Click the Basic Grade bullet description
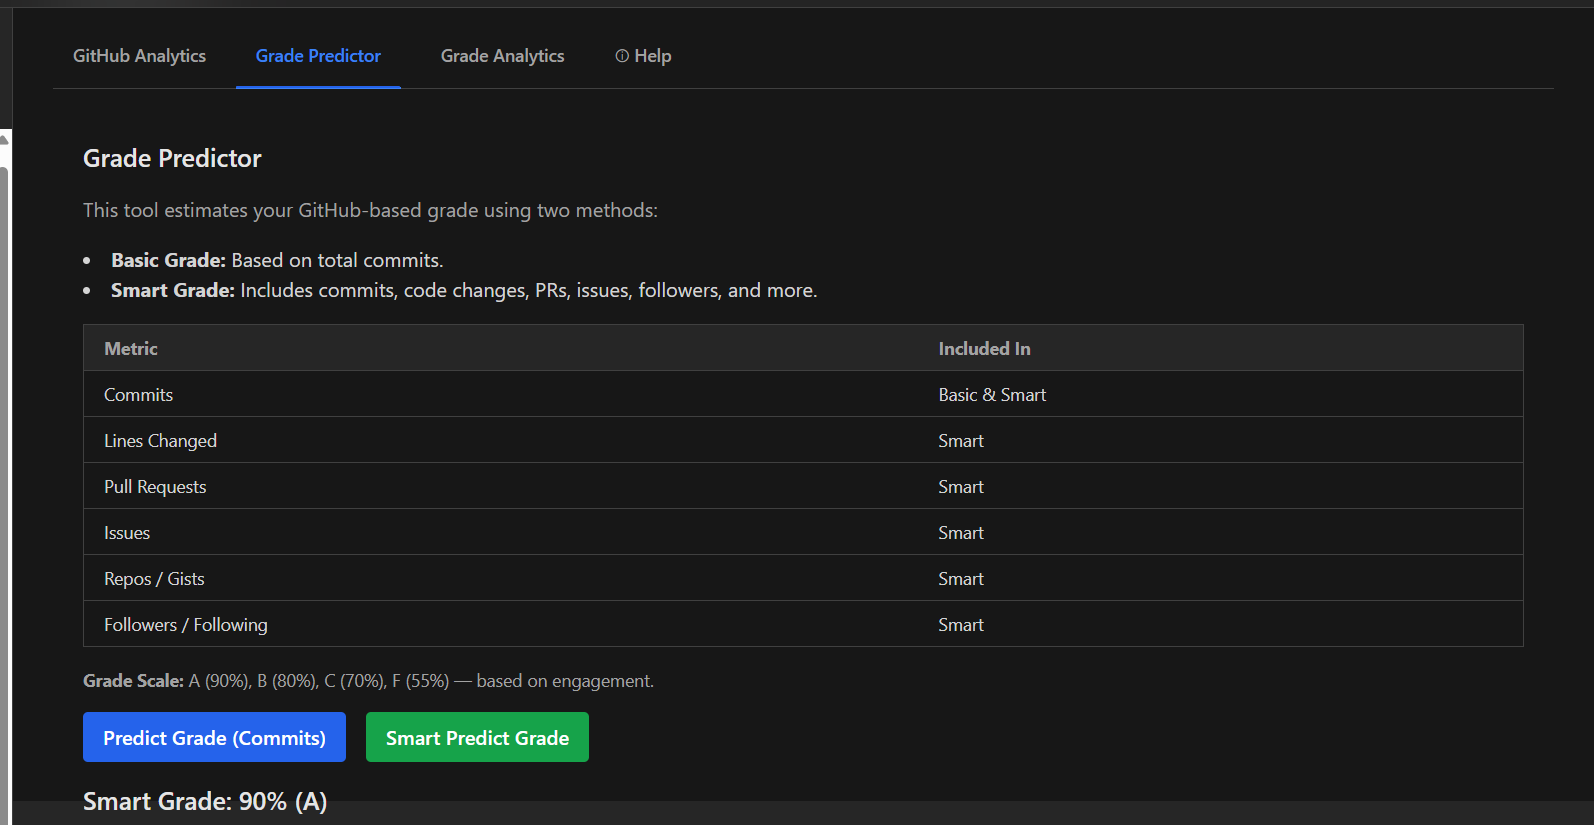The height and width of the screenshot is (825, 1594). (277, 260)
